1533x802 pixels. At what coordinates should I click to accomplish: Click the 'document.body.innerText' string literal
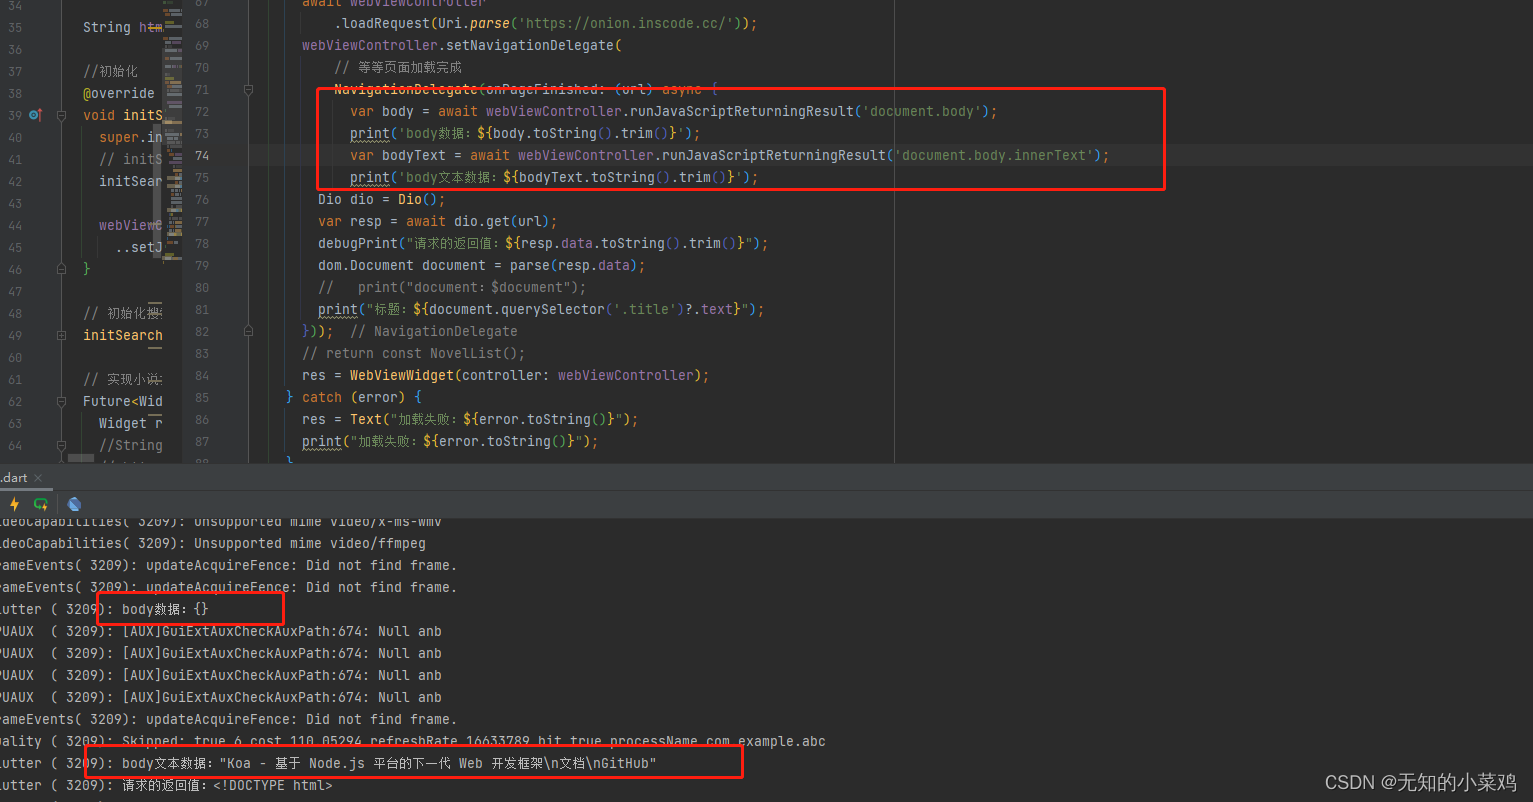996,155
